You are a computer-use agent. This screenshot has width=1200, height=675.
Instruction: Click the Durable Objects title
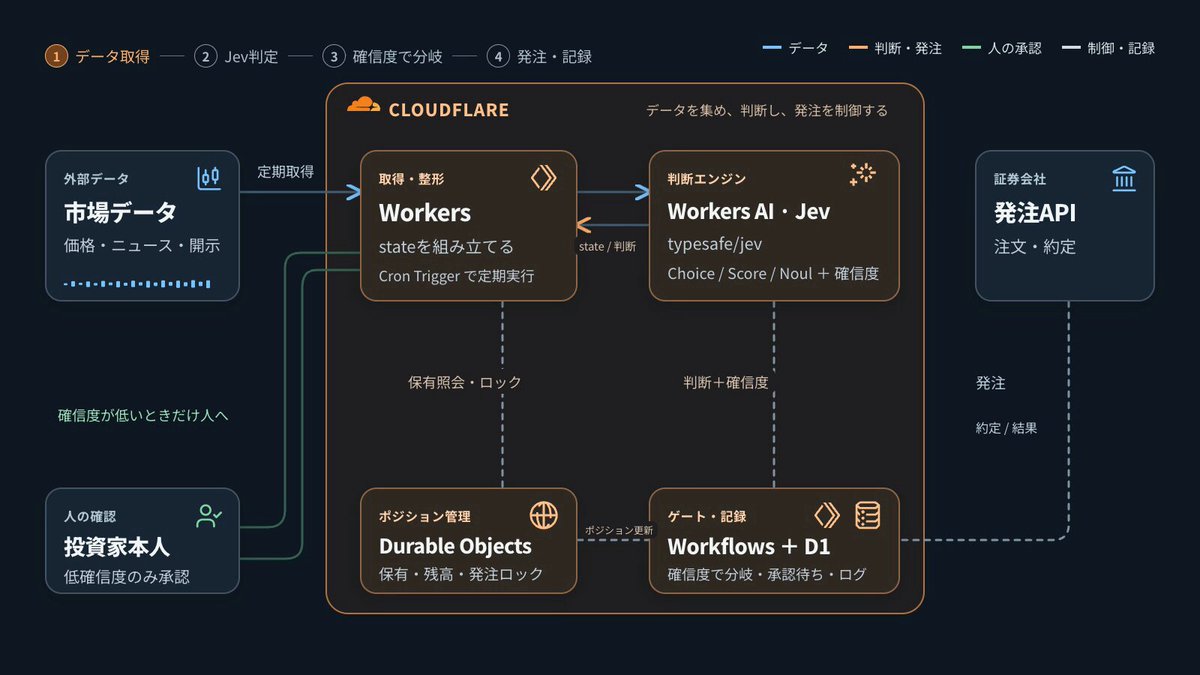(x=455, y=546)
